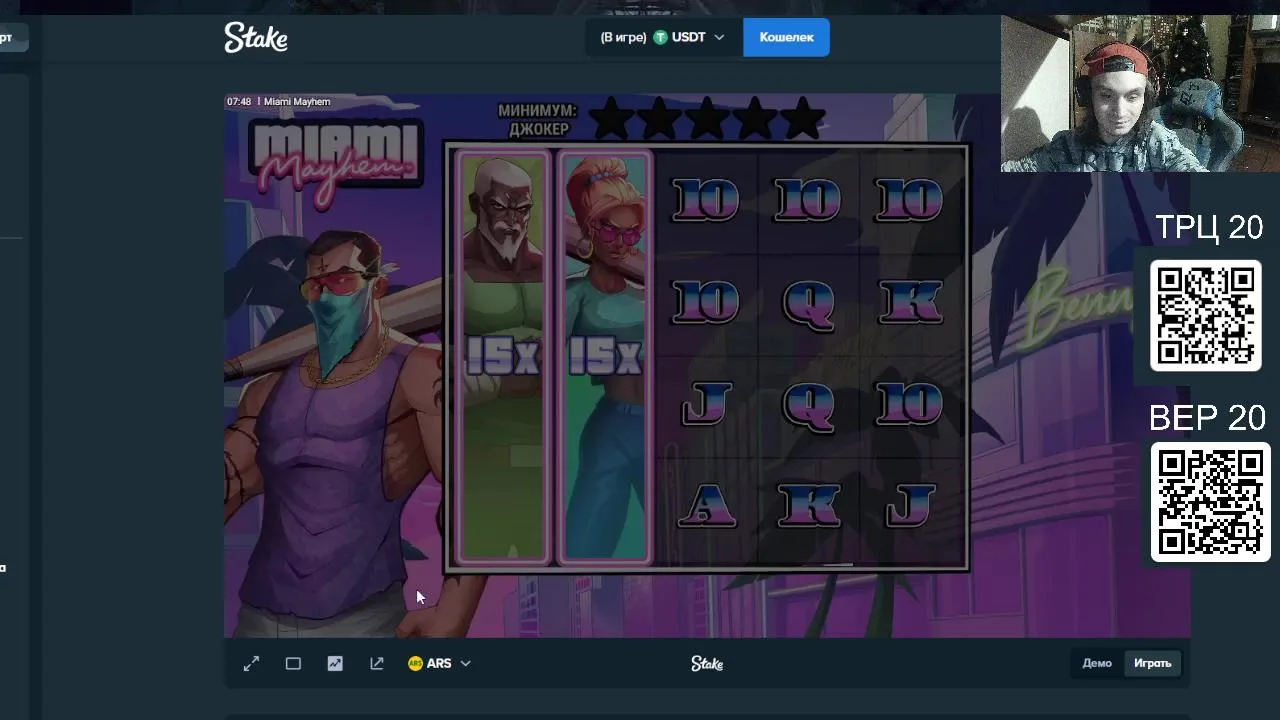Image resolution: width=1280 pixels, height=720 pixels.
Task: Click the ВЕР 20 label
Action: point(1207,417)
